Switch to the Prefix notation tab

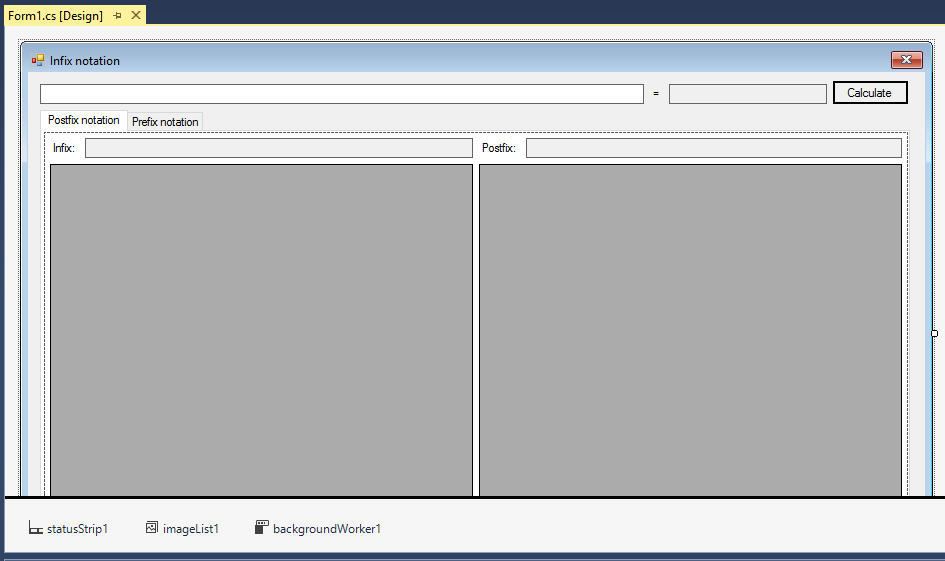coord(165,122)
